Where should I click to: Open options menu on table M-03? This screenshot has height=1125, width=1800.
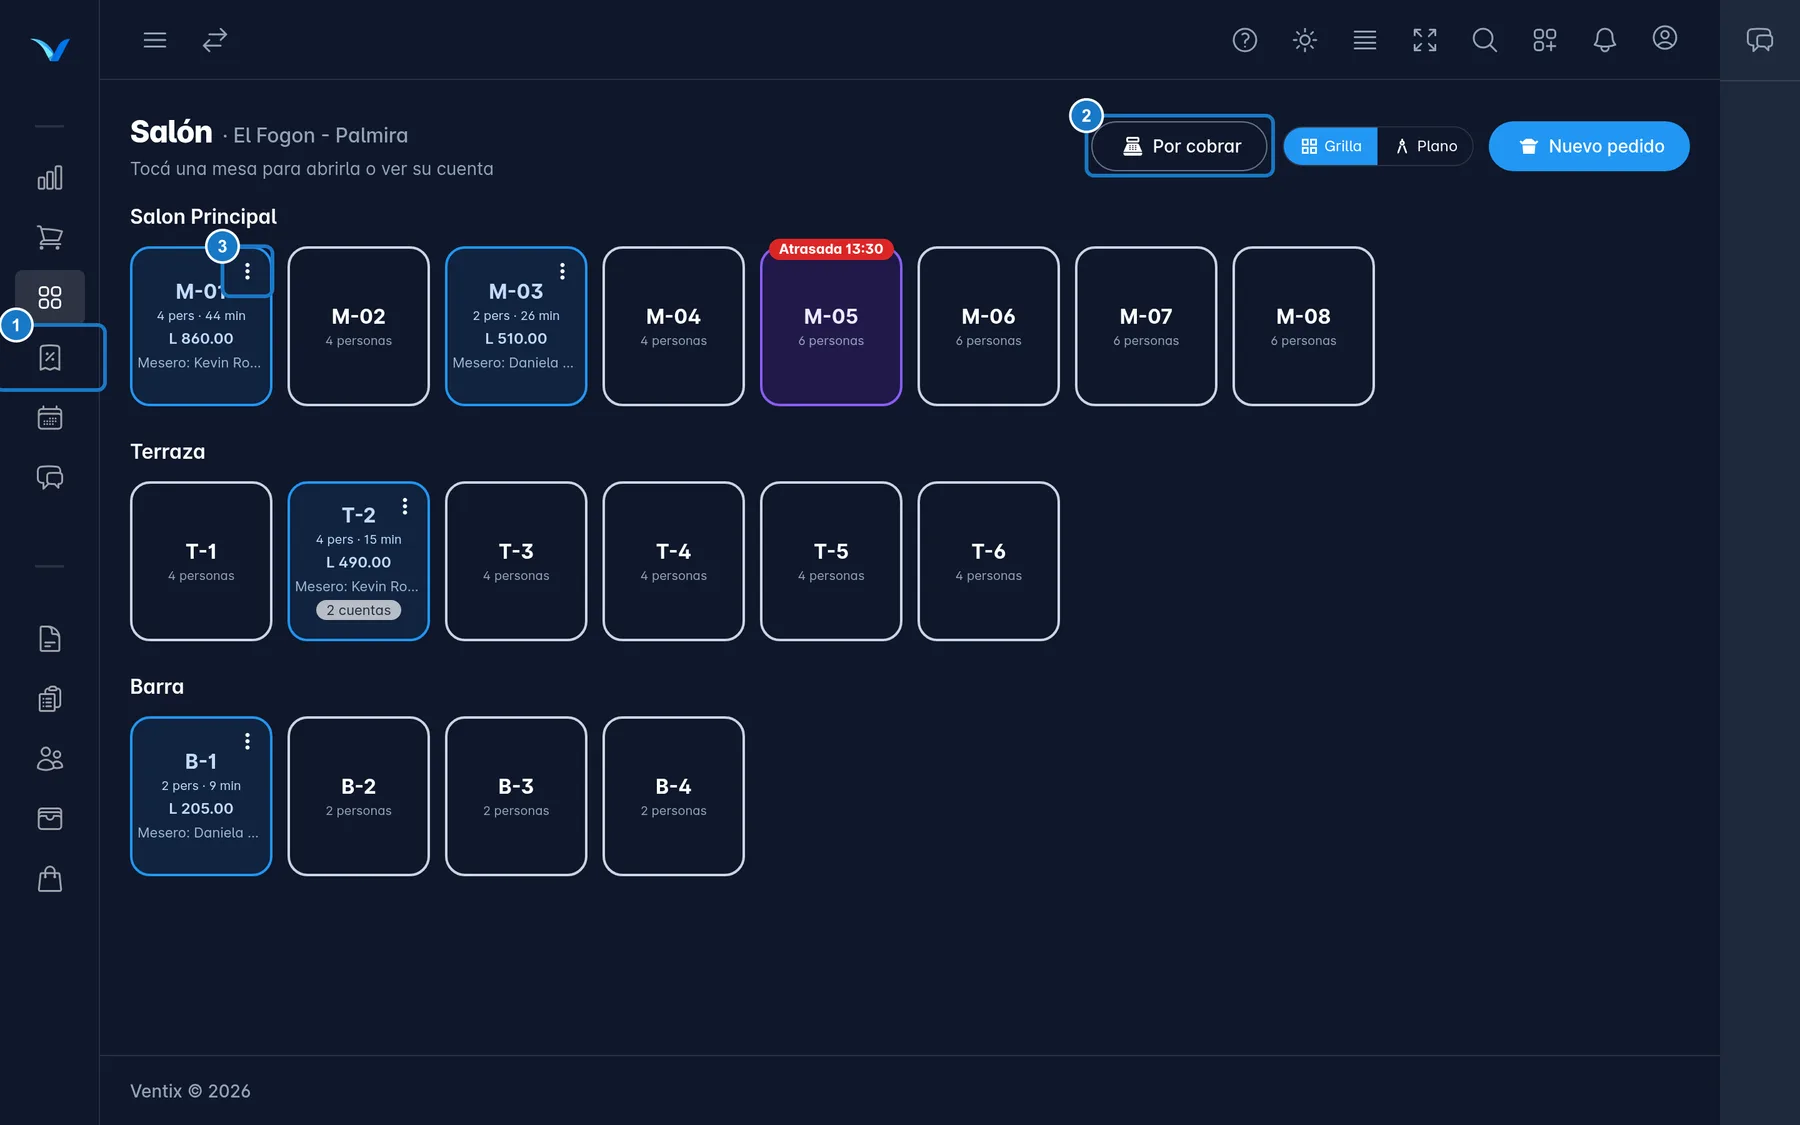coord(563,271)
